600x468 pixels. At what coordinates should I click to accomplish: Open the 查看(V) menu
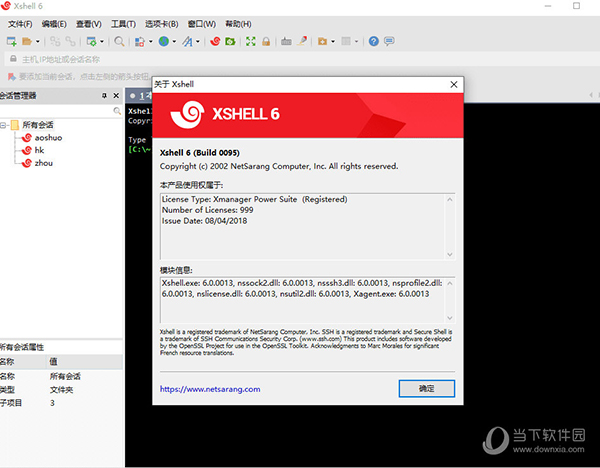[89, 24]
